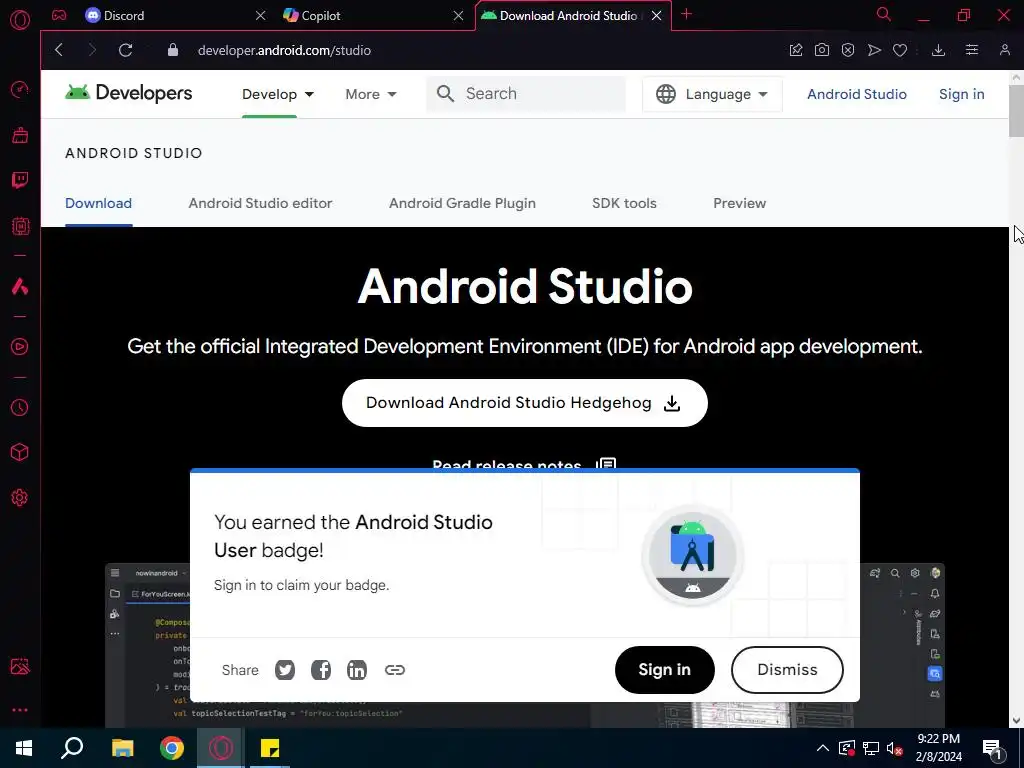Open File Explorer from taskbar
Viewport: 1024px width, 768px height.
[122, 748]
